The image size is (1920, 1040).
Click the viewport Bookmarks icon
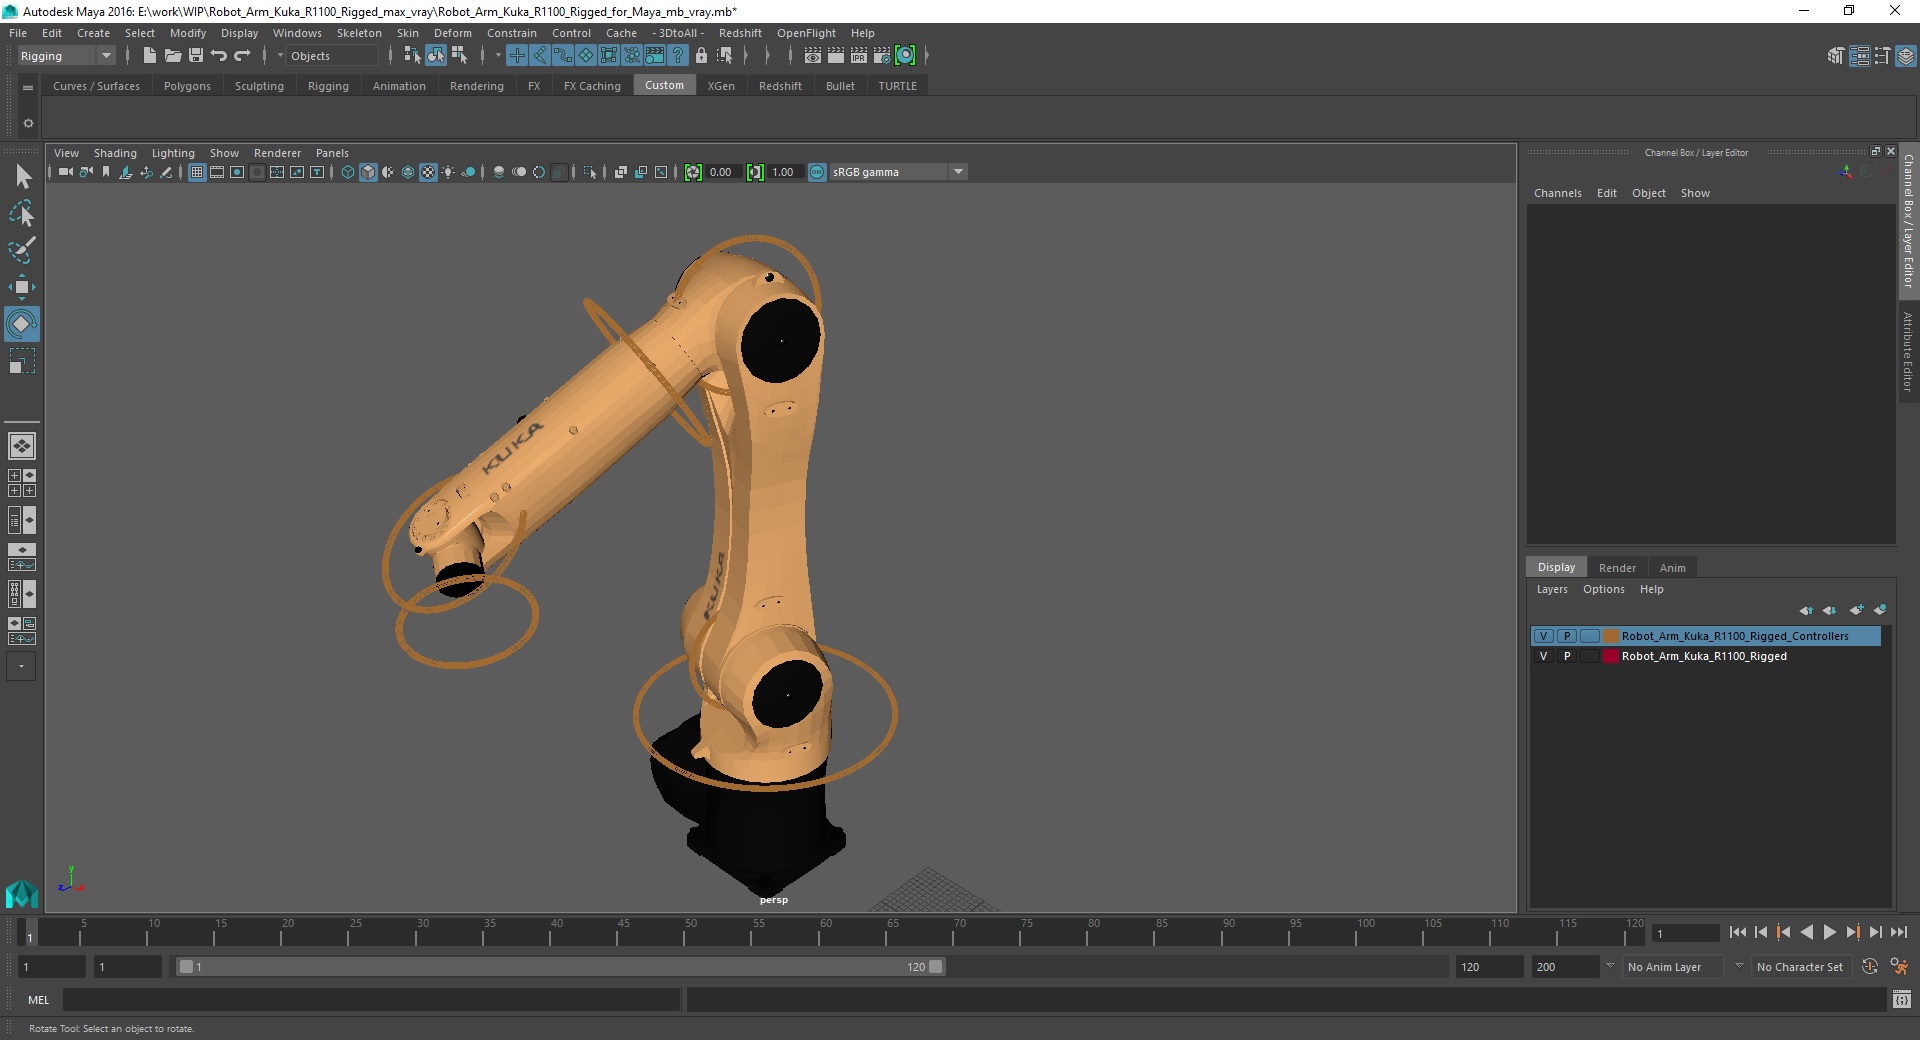[106, 172]
